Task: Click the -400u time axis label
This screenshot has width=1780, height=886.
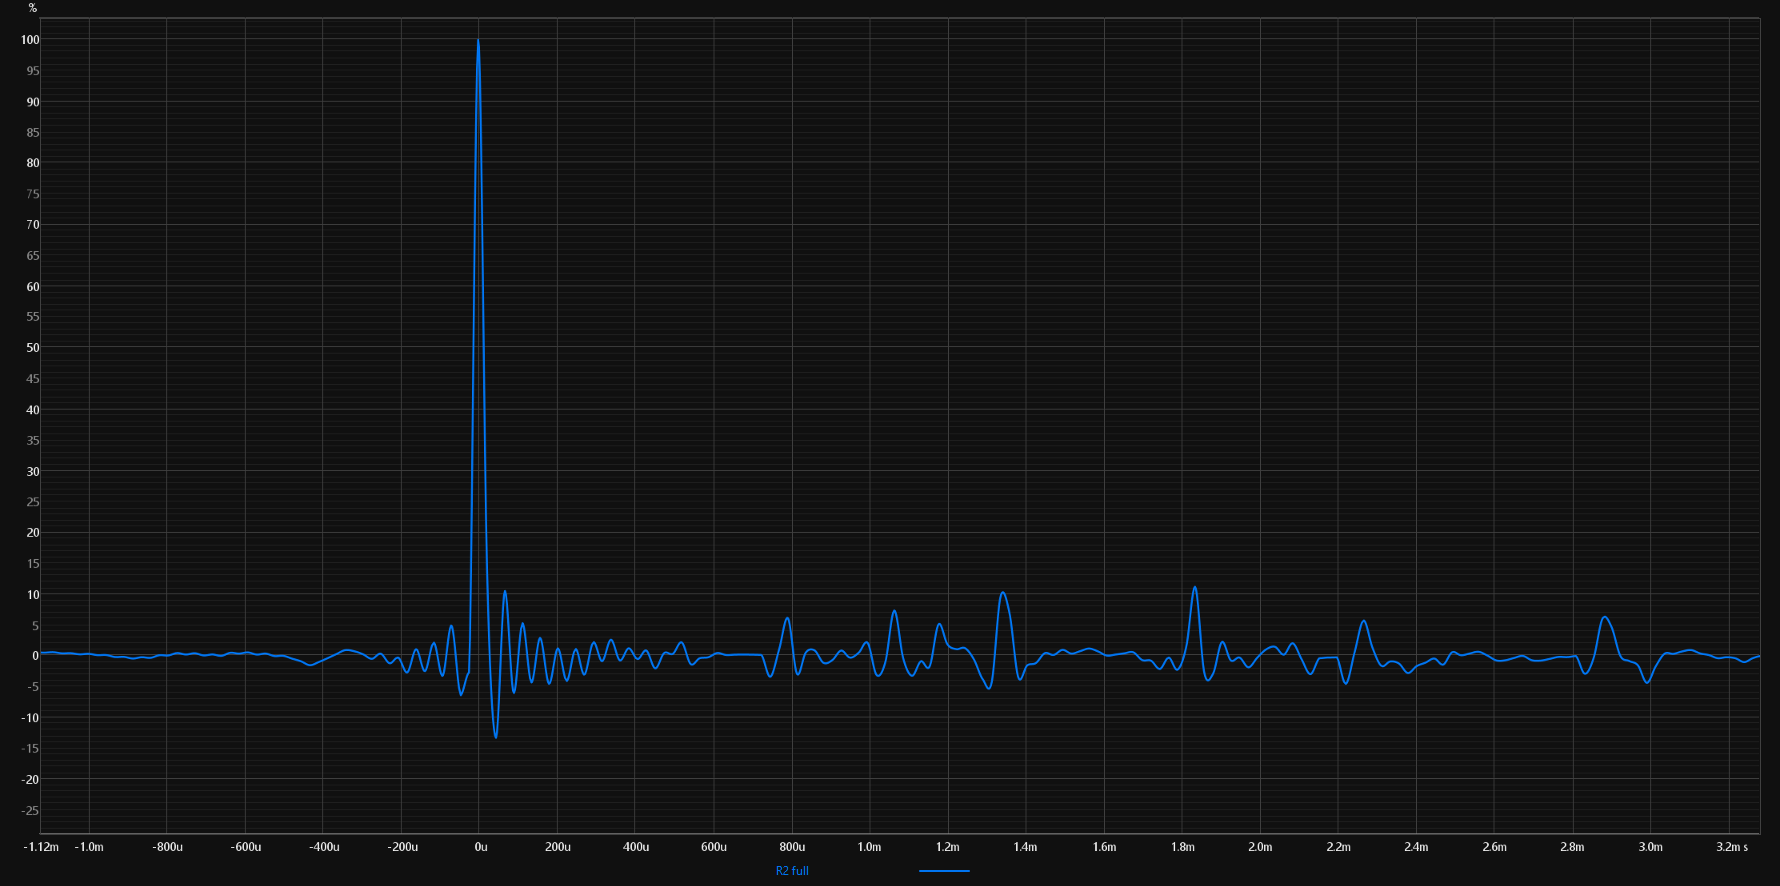Action: pyautogui.click(x=323, y=847)
